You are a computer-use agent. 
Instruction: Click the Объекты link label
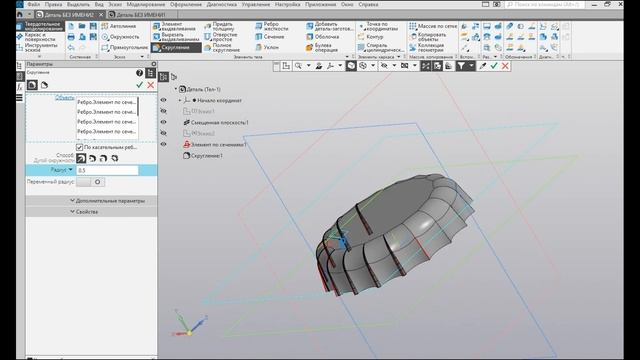point(64,98)
